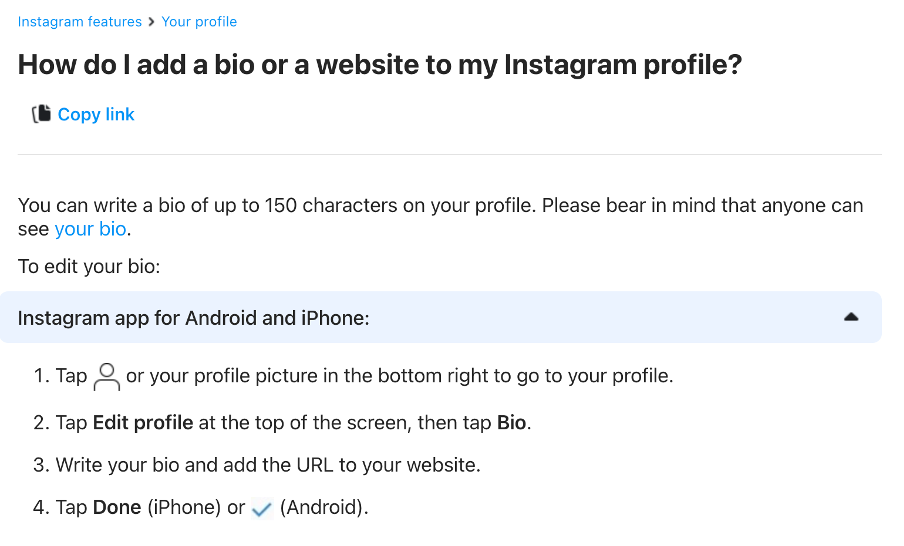The height and width of the screenshot is (546, 904).
Task: Click the (iPhone) label in step 4
Action: pyautogui.click(x=184, y=507)
